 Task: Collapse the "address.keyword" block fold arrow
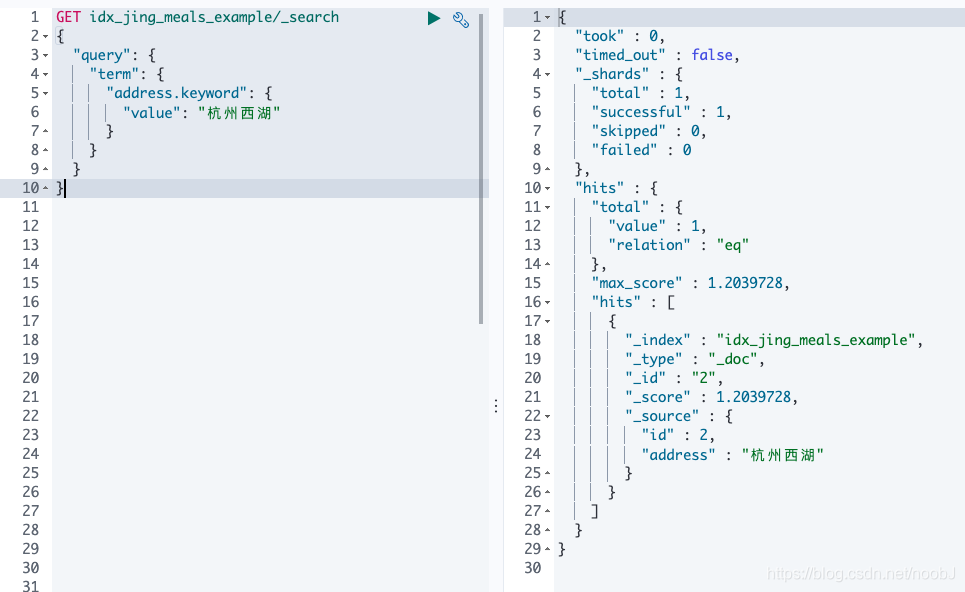click(x=46, y=94)
